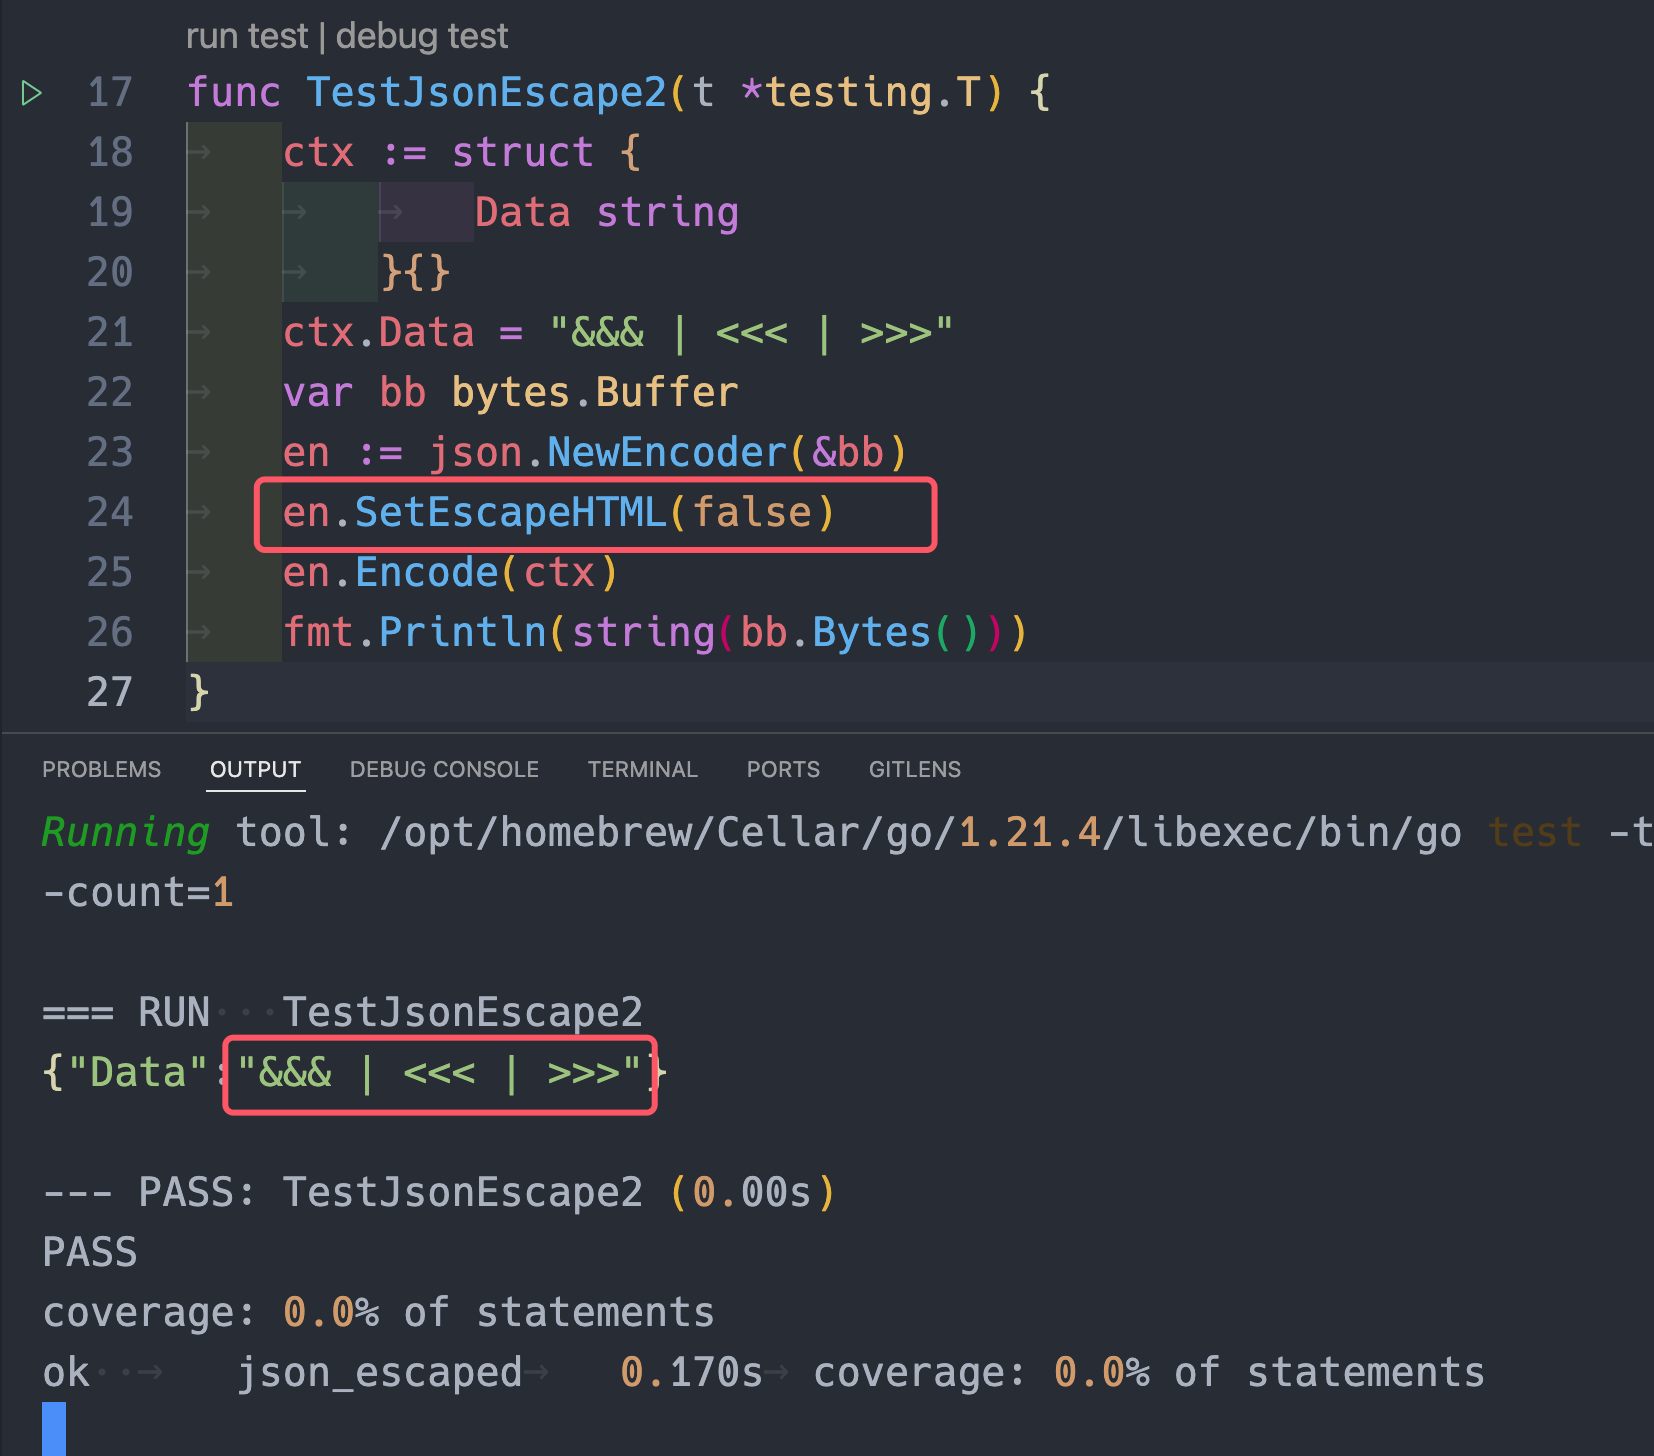This screenshot has height=1456, width=1654.
Task: Click the en.Encode(ctx) call on line 25
Action: [x=450, y=572]
